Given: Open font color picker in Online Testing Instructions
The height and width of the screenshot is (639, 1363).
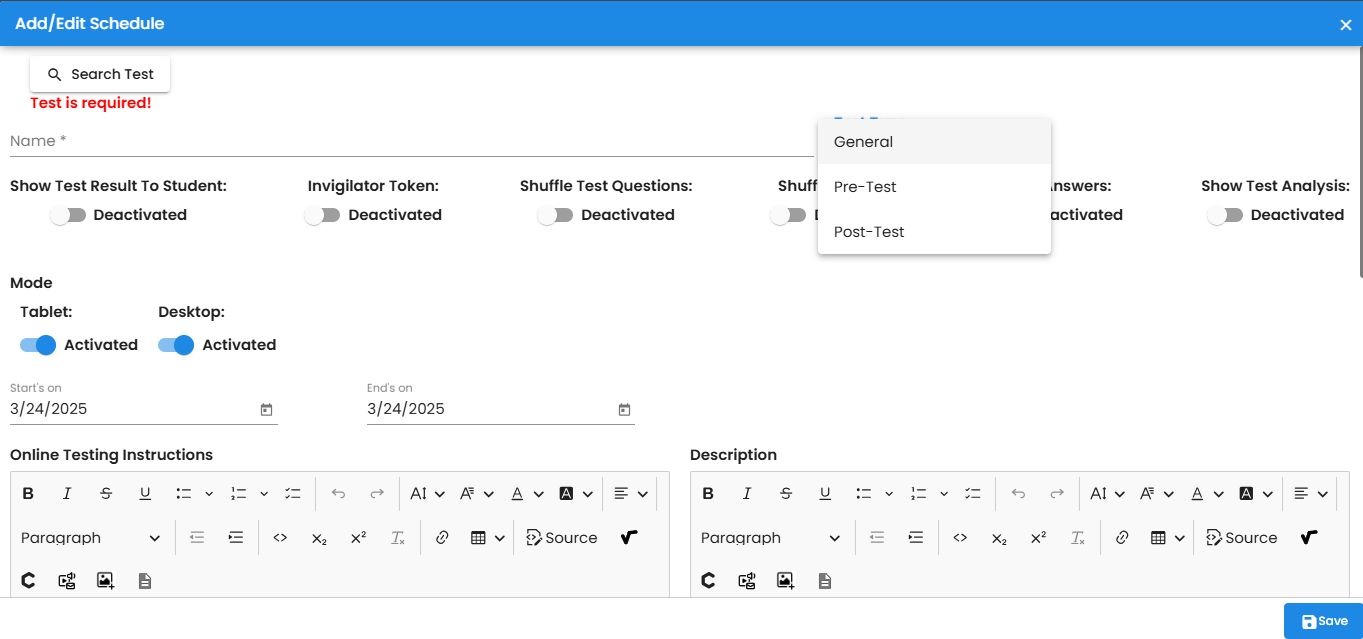Looking at the screenshot, I should click(x=527, y=494).
